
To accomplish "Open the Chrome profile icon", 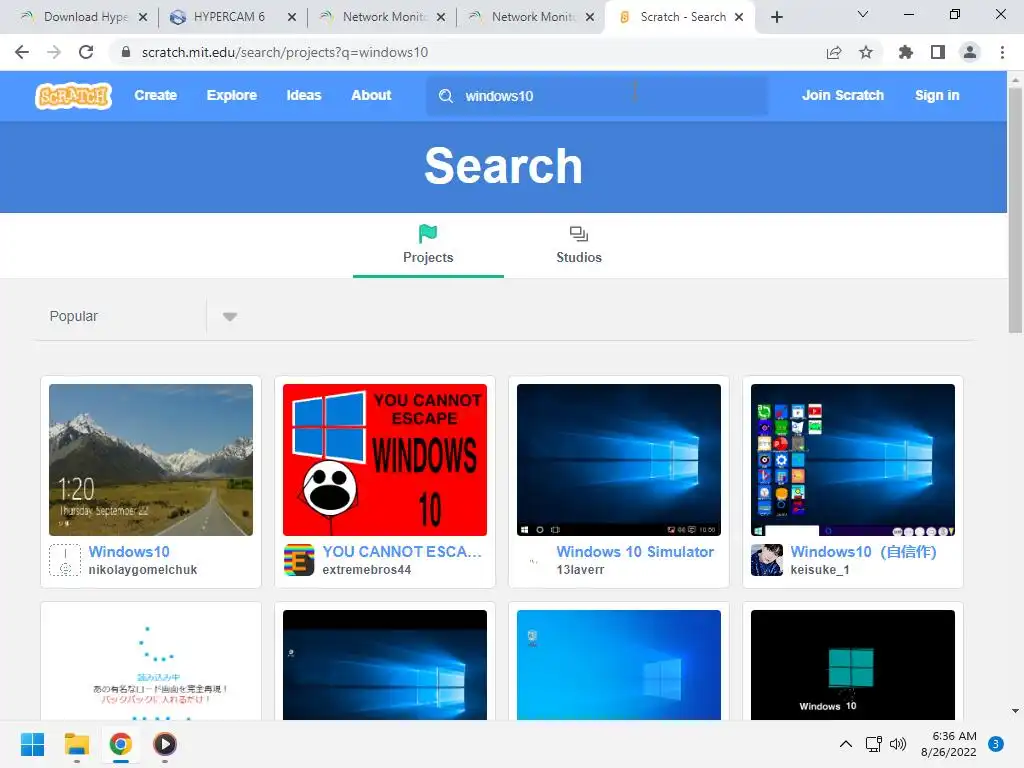I will click(x=970, y=52).
